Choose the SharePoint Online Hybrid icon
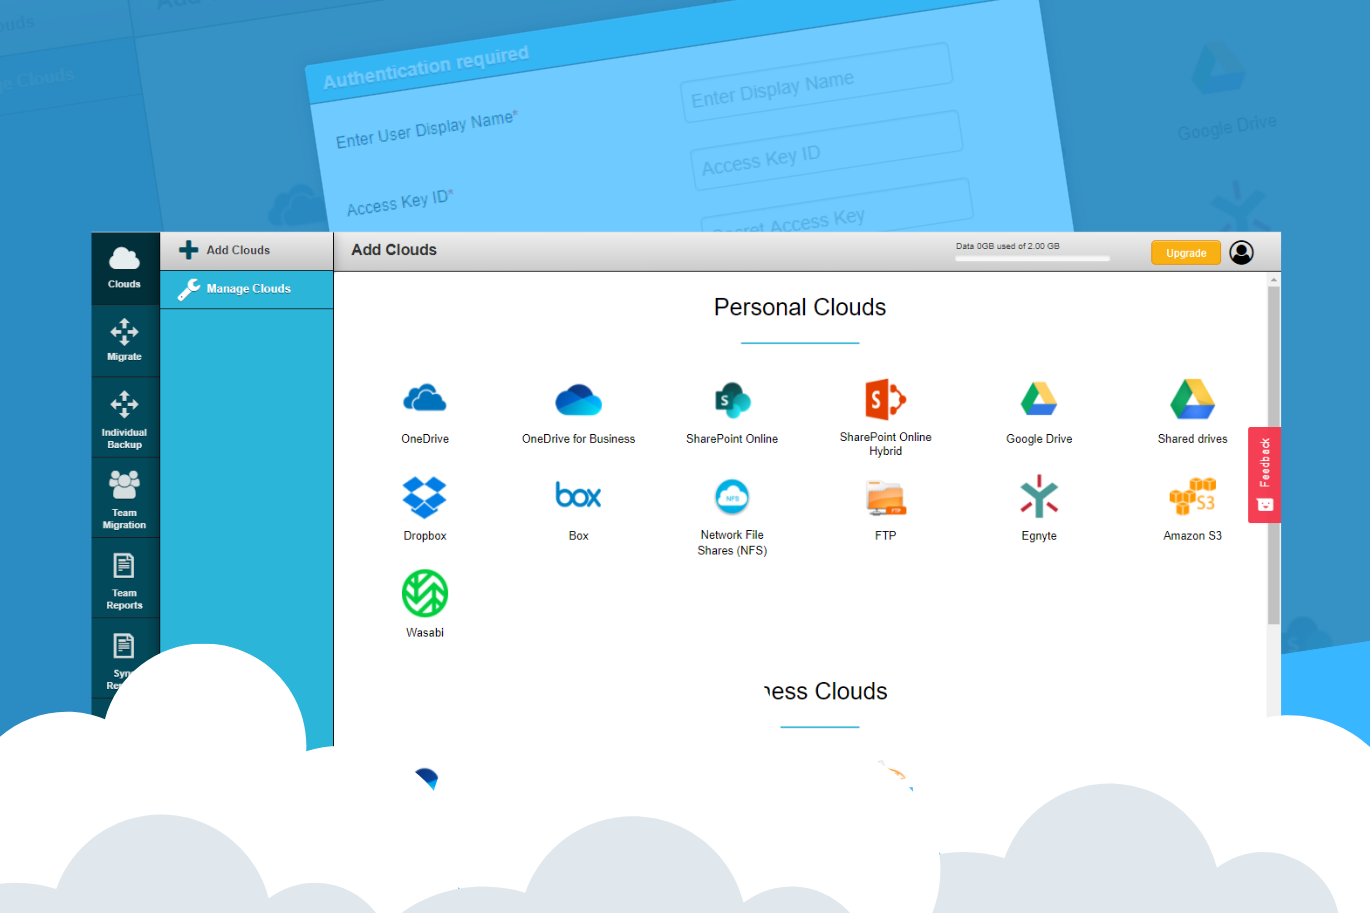This screenshot has width=1370, height=913. 885,399
